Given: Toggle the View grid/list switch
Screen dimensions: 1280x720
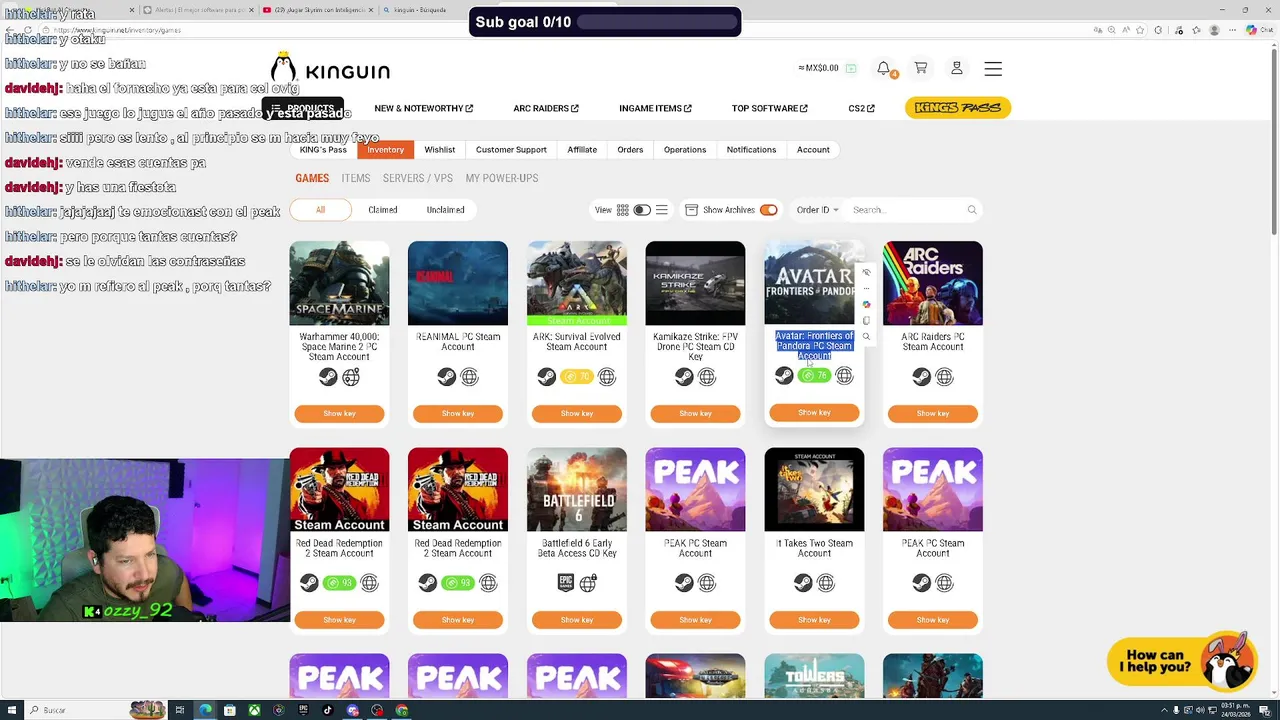Looking at the screenshot, I should pyautogui.click(x=642, y=210).
